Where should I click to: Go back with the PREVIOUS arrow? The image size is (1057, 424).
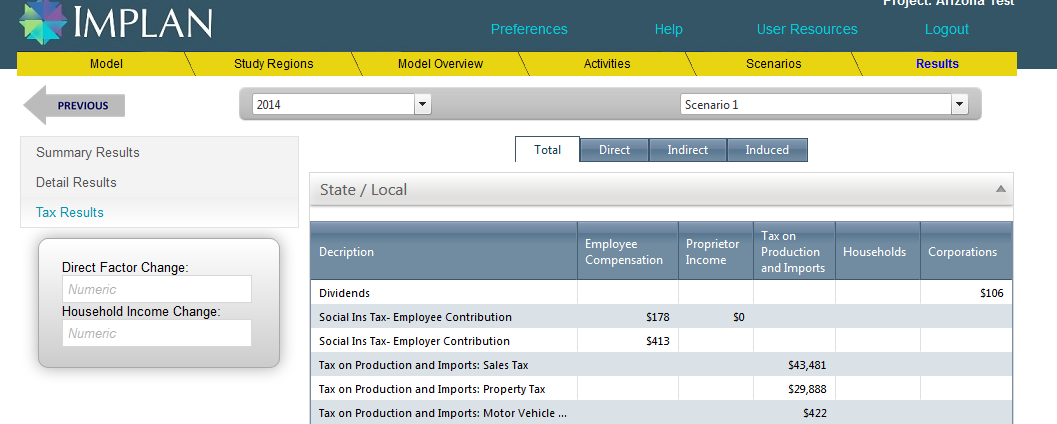click(74, 105)
